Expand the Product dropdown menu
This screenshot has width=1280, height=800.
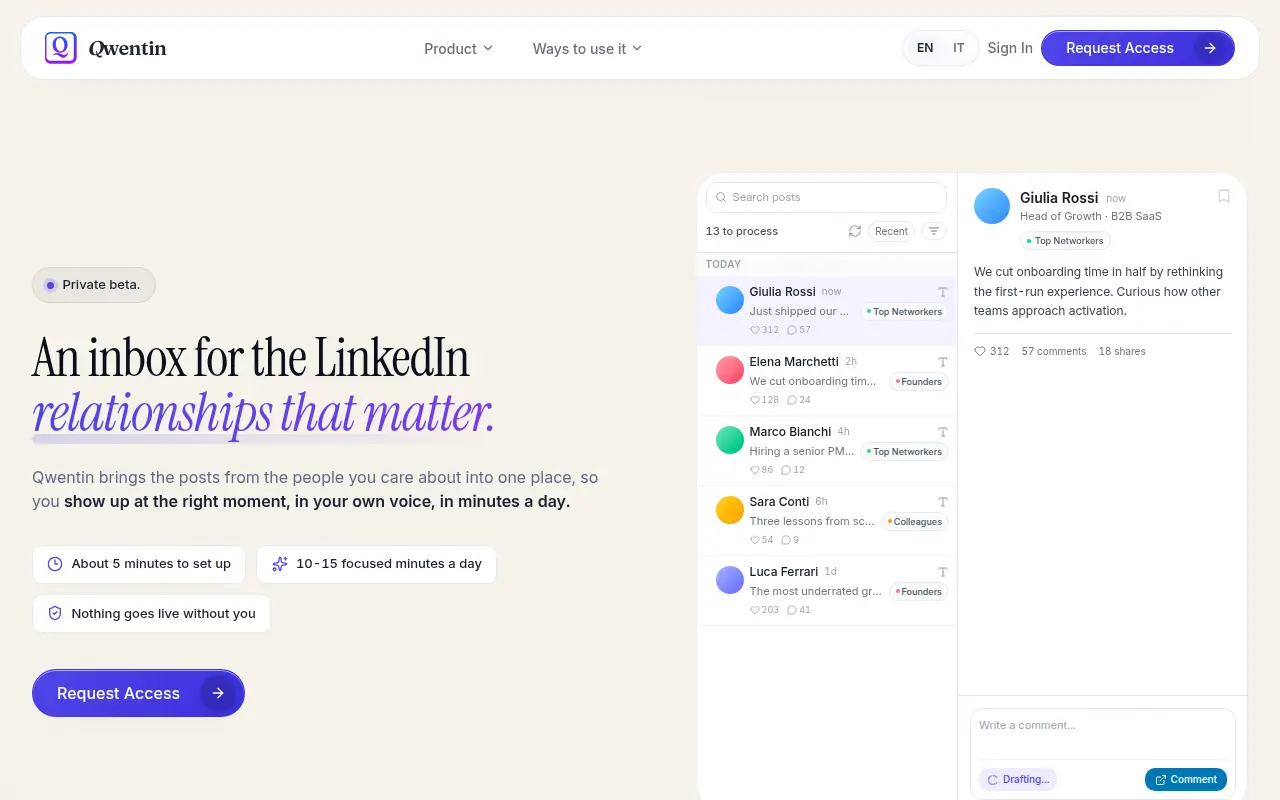pyautogui.click(x=458, y=48)
